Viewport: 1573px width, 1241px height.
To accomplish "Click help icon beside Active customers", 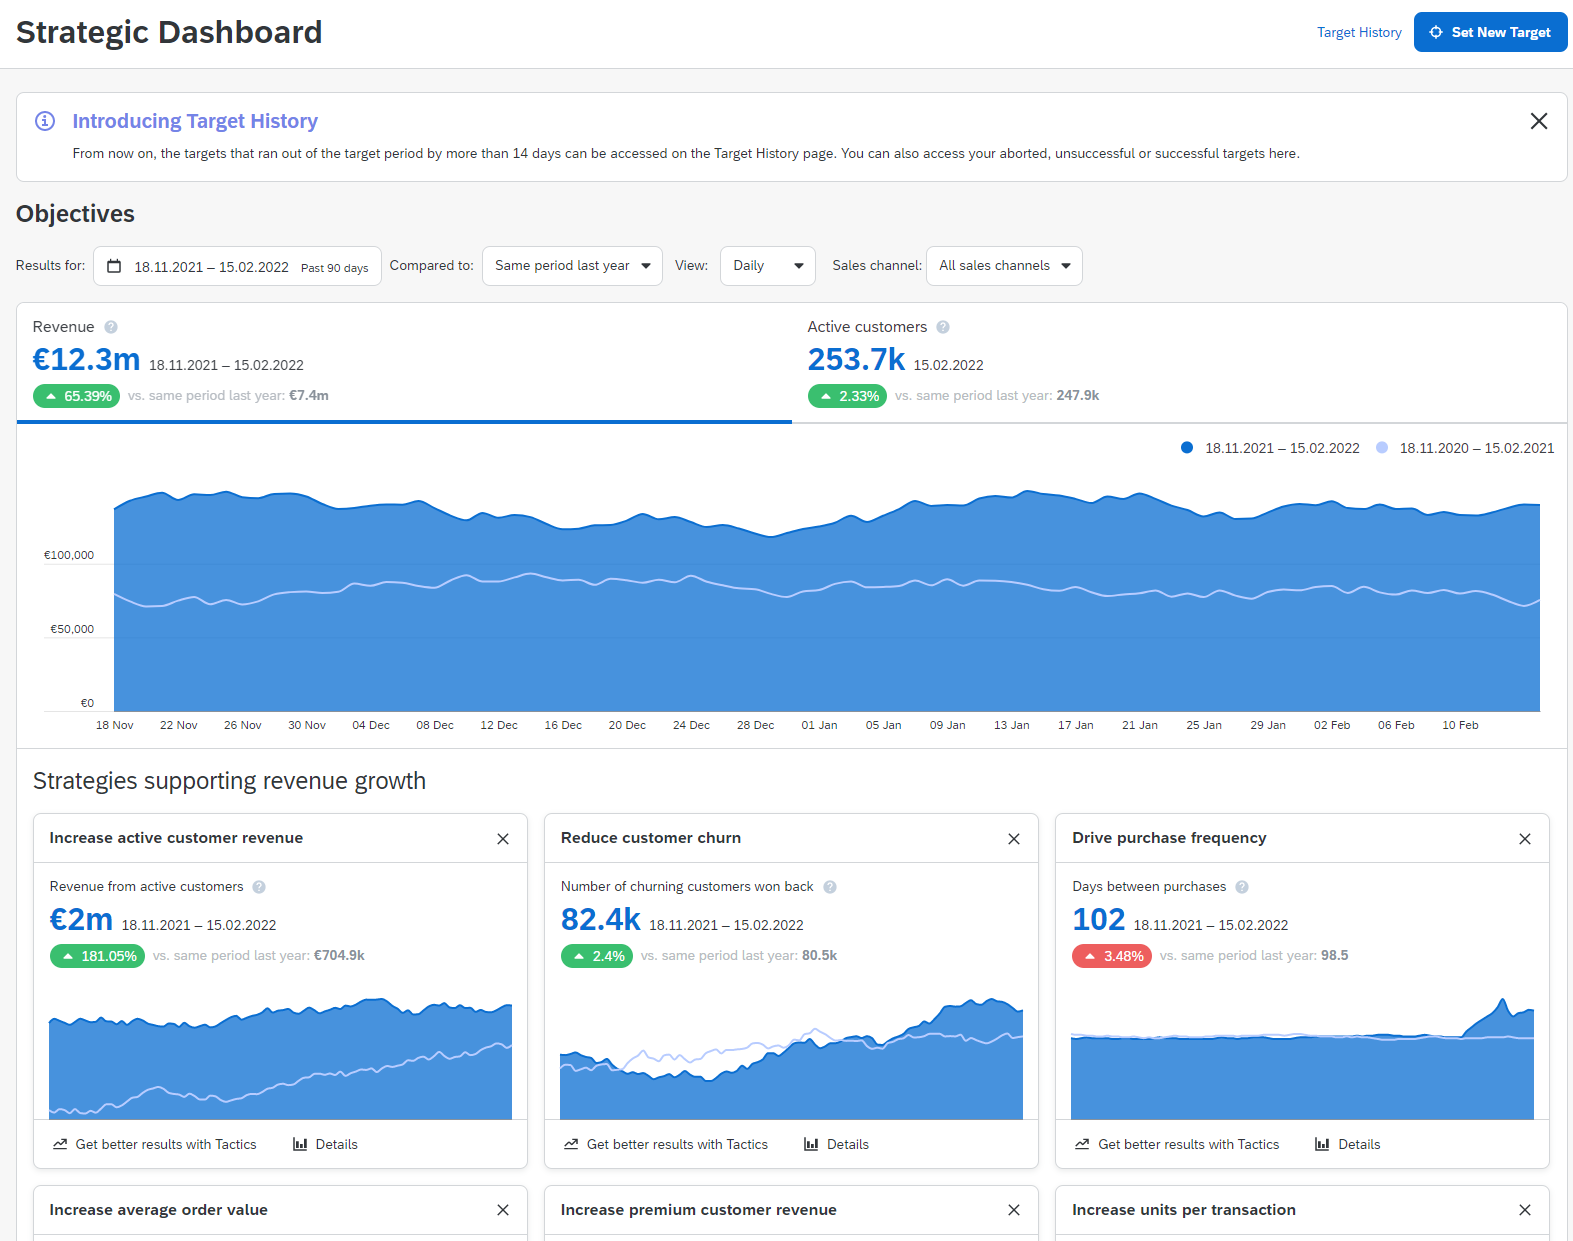I will coord(943,327).
